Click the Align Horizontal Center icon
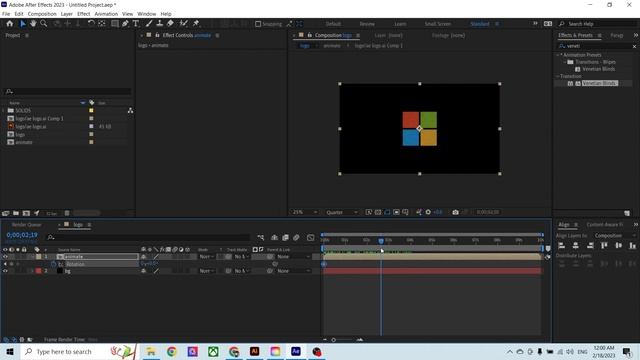 point(576,245)
